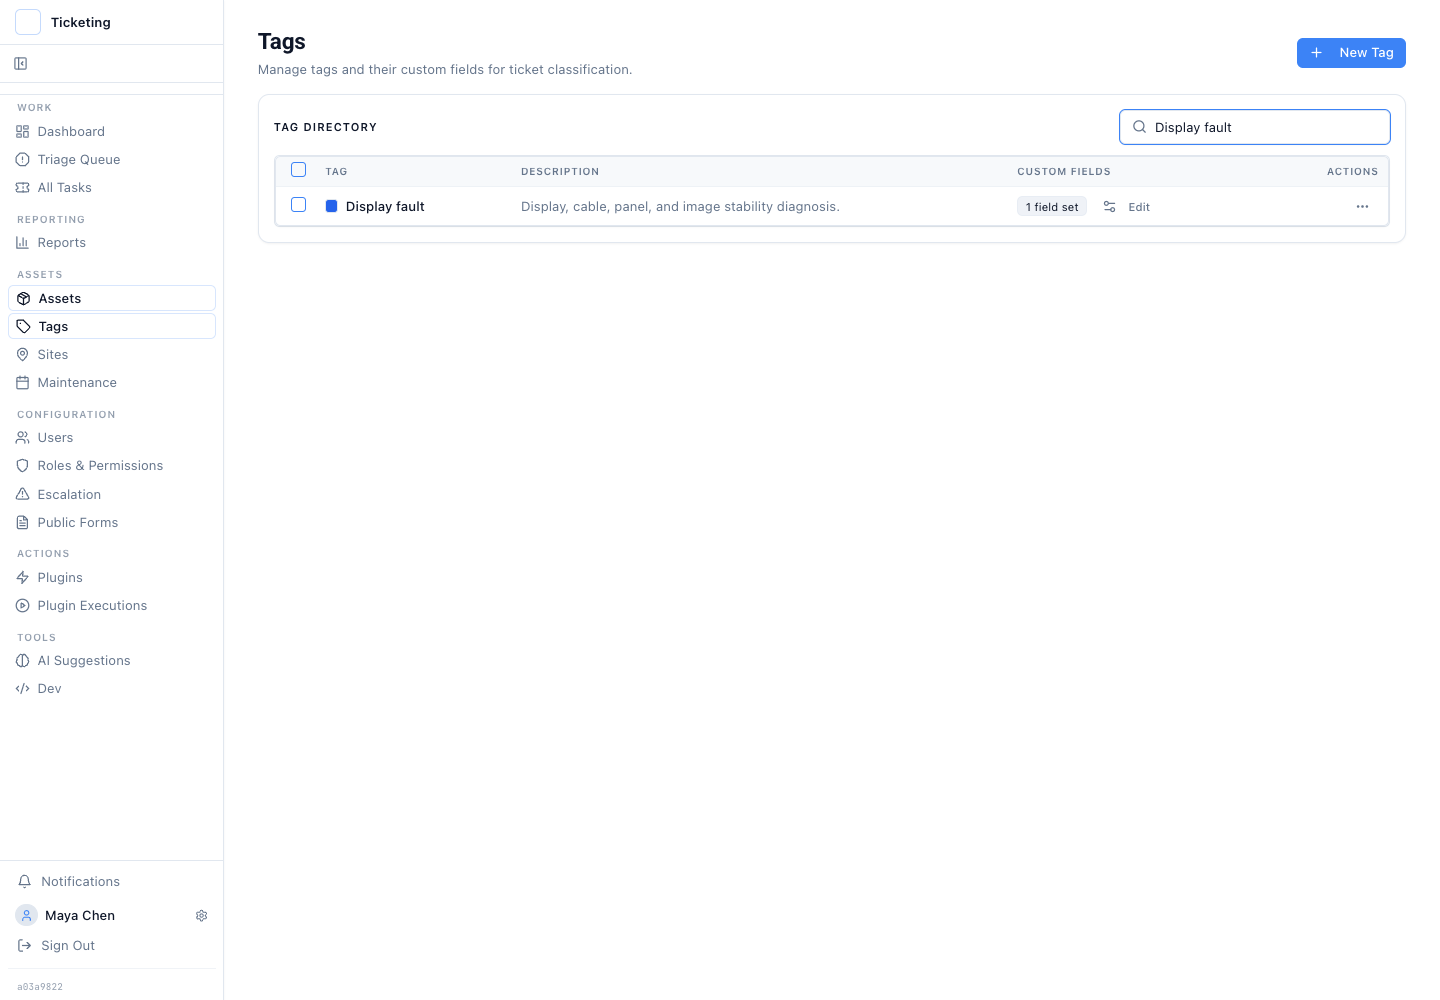This screenshot has height=1000, width=1440.
Task: Click the Display fault description text
Action: tap(680, 207)
